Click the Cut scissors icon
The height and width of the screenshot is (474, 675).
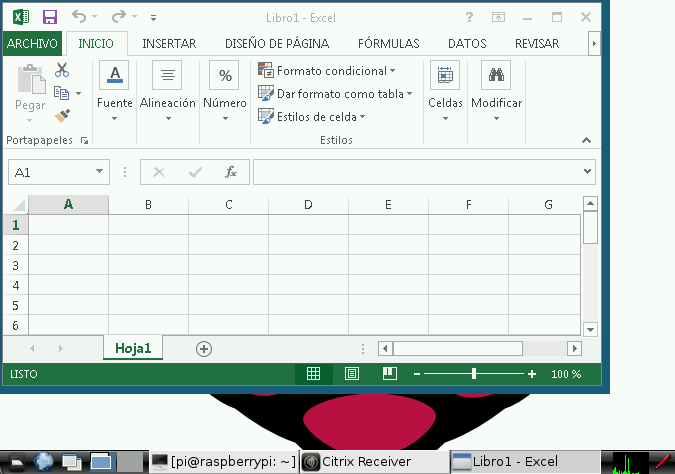tap(62, 70)
